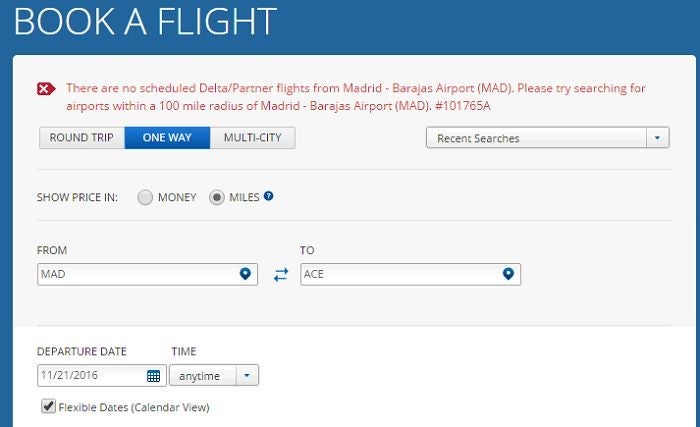Click location pin icon in TO field
Image resolution: width=700 pixels, height=427 pixels.
coord(508,274)
